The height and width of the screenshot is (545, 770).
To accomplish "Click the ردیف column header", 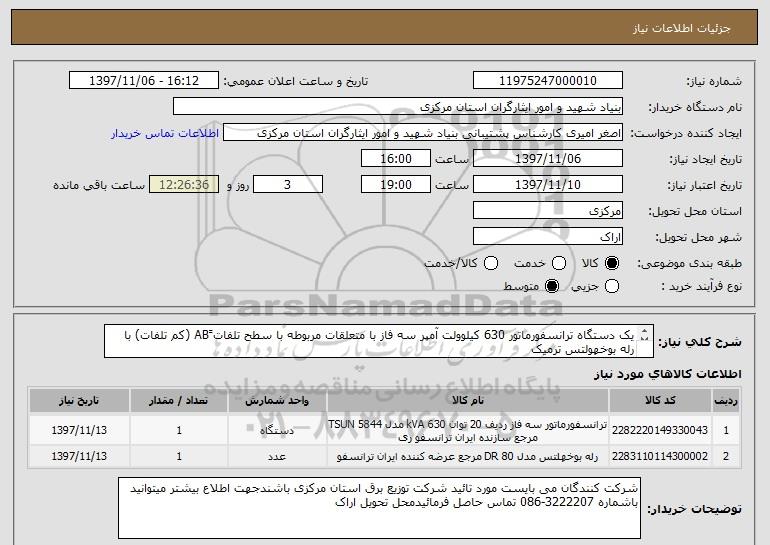I will 726,401.
